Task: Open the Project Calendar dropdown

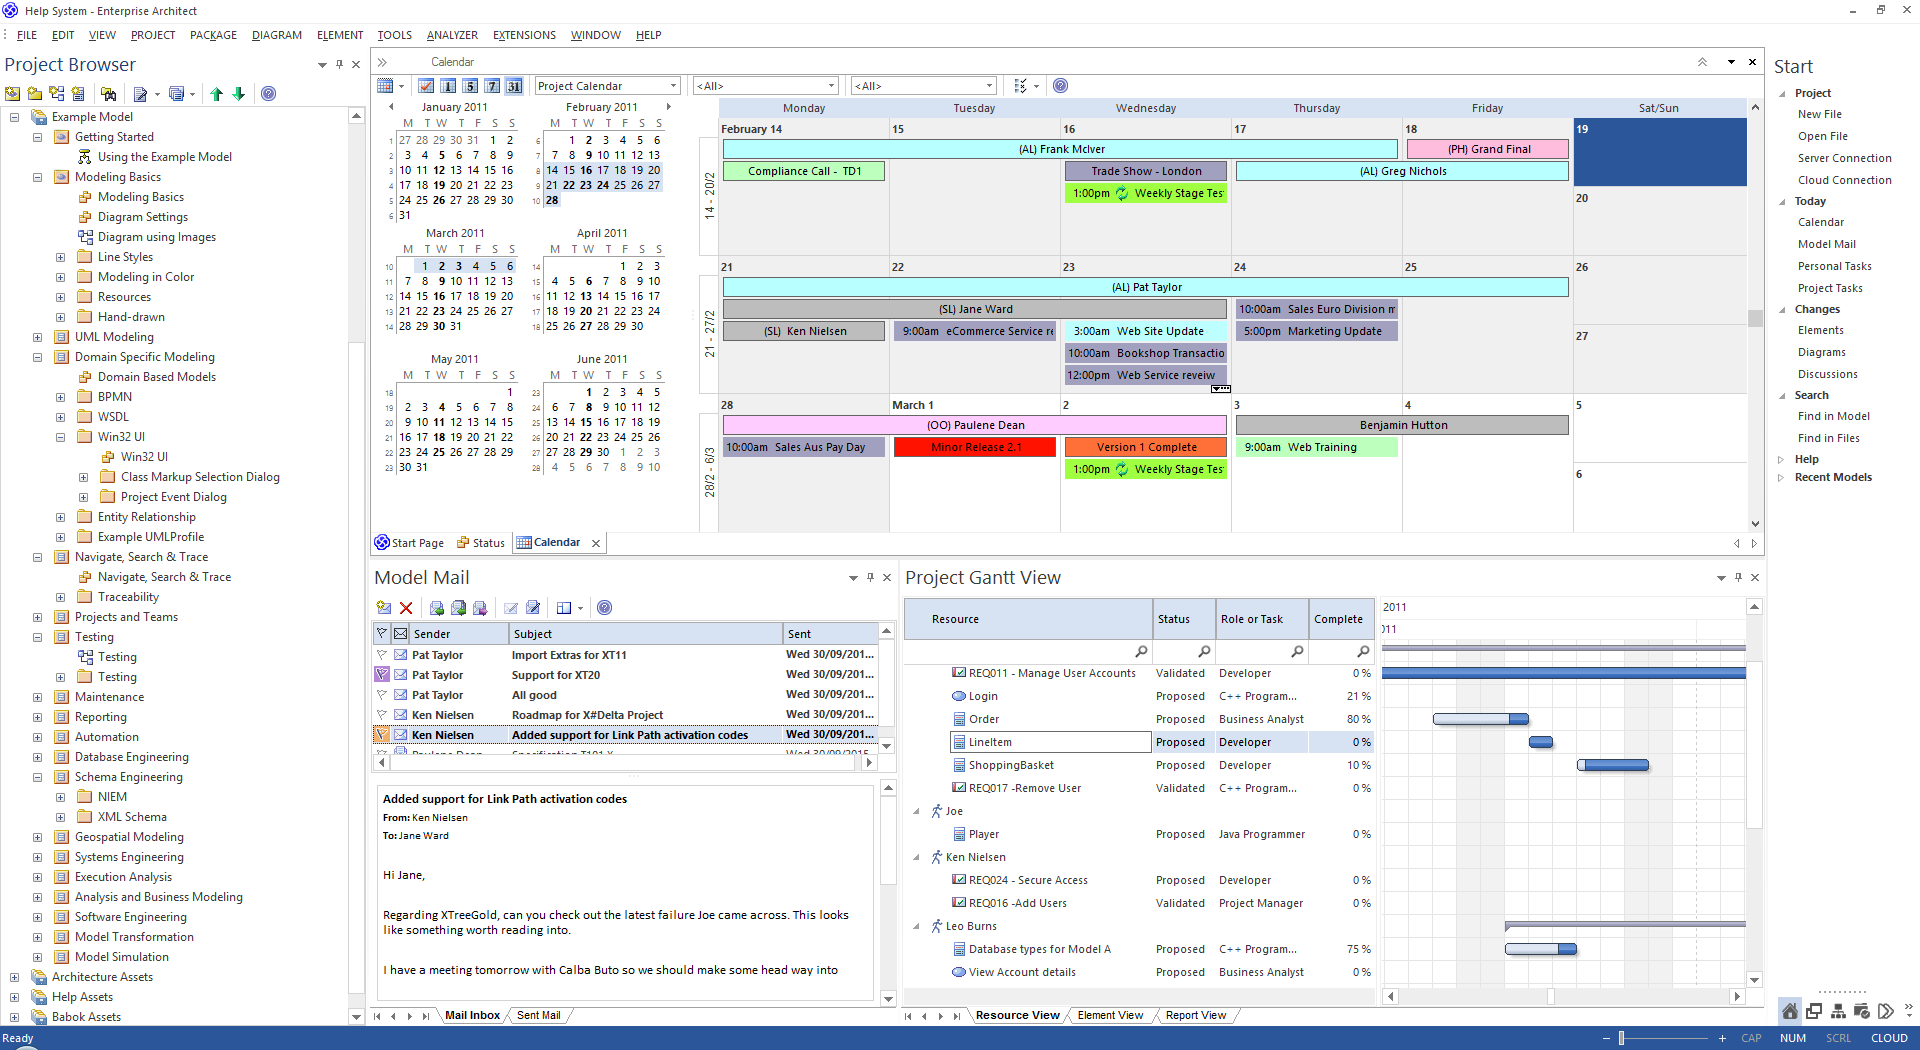Action: click(x=673, y=86)
